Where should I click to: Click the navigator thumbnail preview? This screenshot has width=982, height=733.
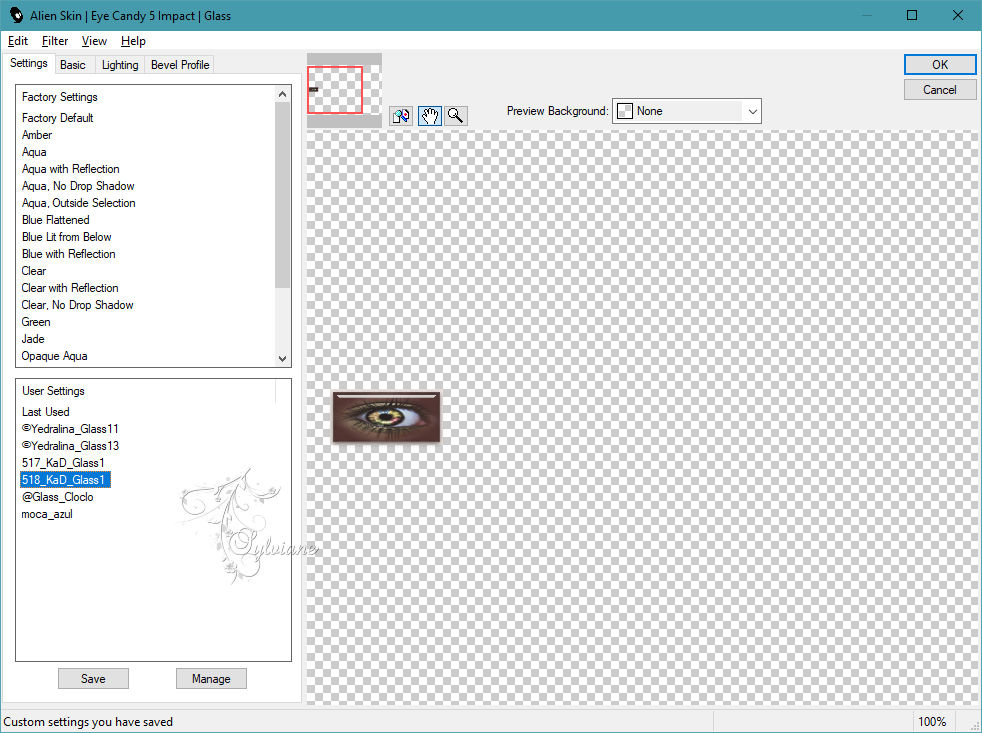click(344, 90)
